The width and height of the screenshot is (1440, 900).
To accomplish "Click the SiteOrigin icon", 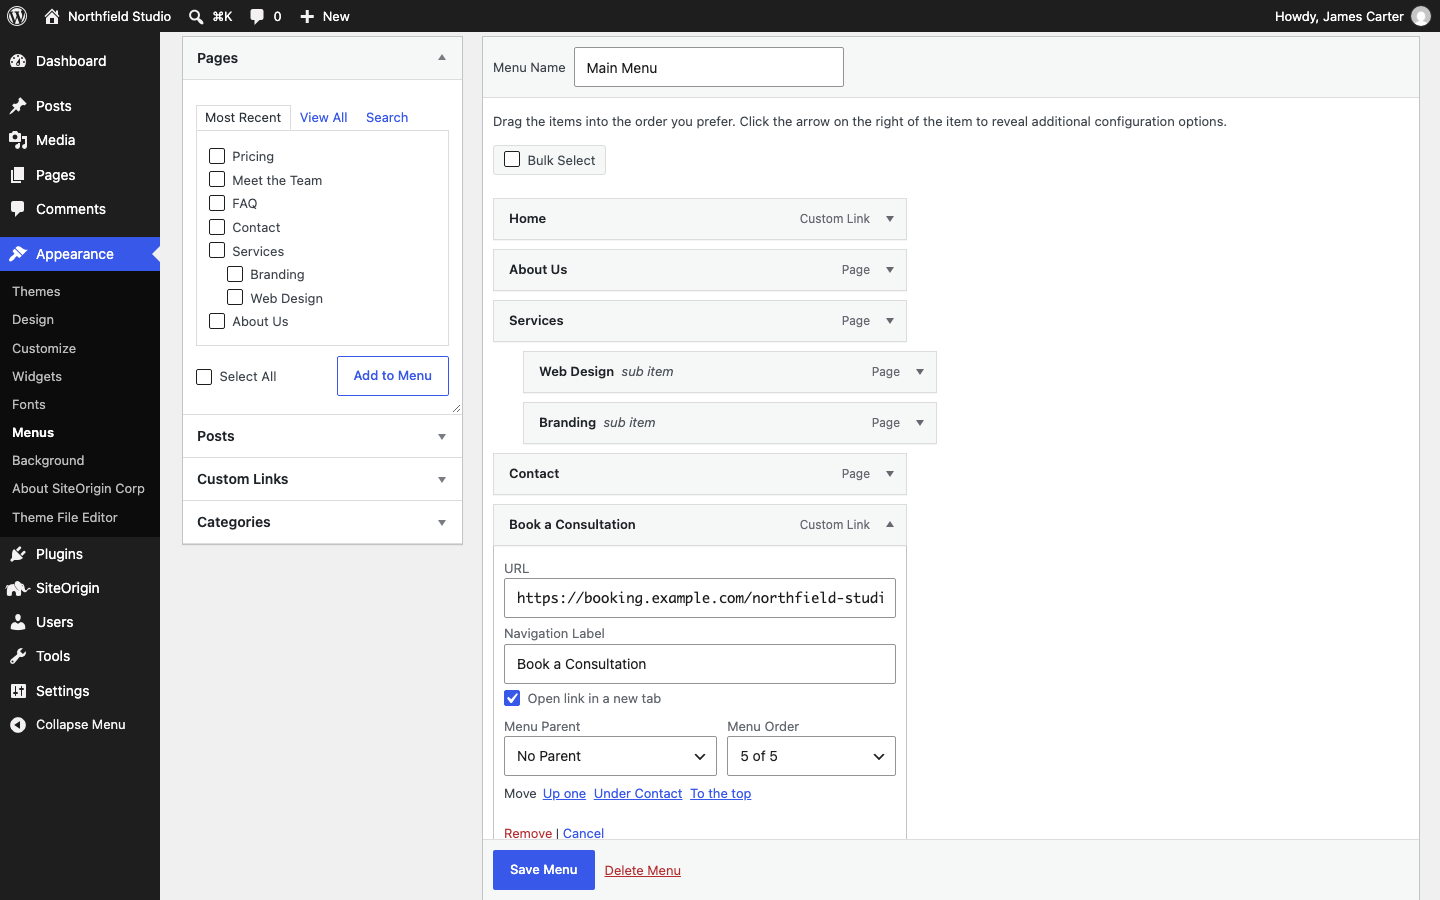I will click(17, 588).
